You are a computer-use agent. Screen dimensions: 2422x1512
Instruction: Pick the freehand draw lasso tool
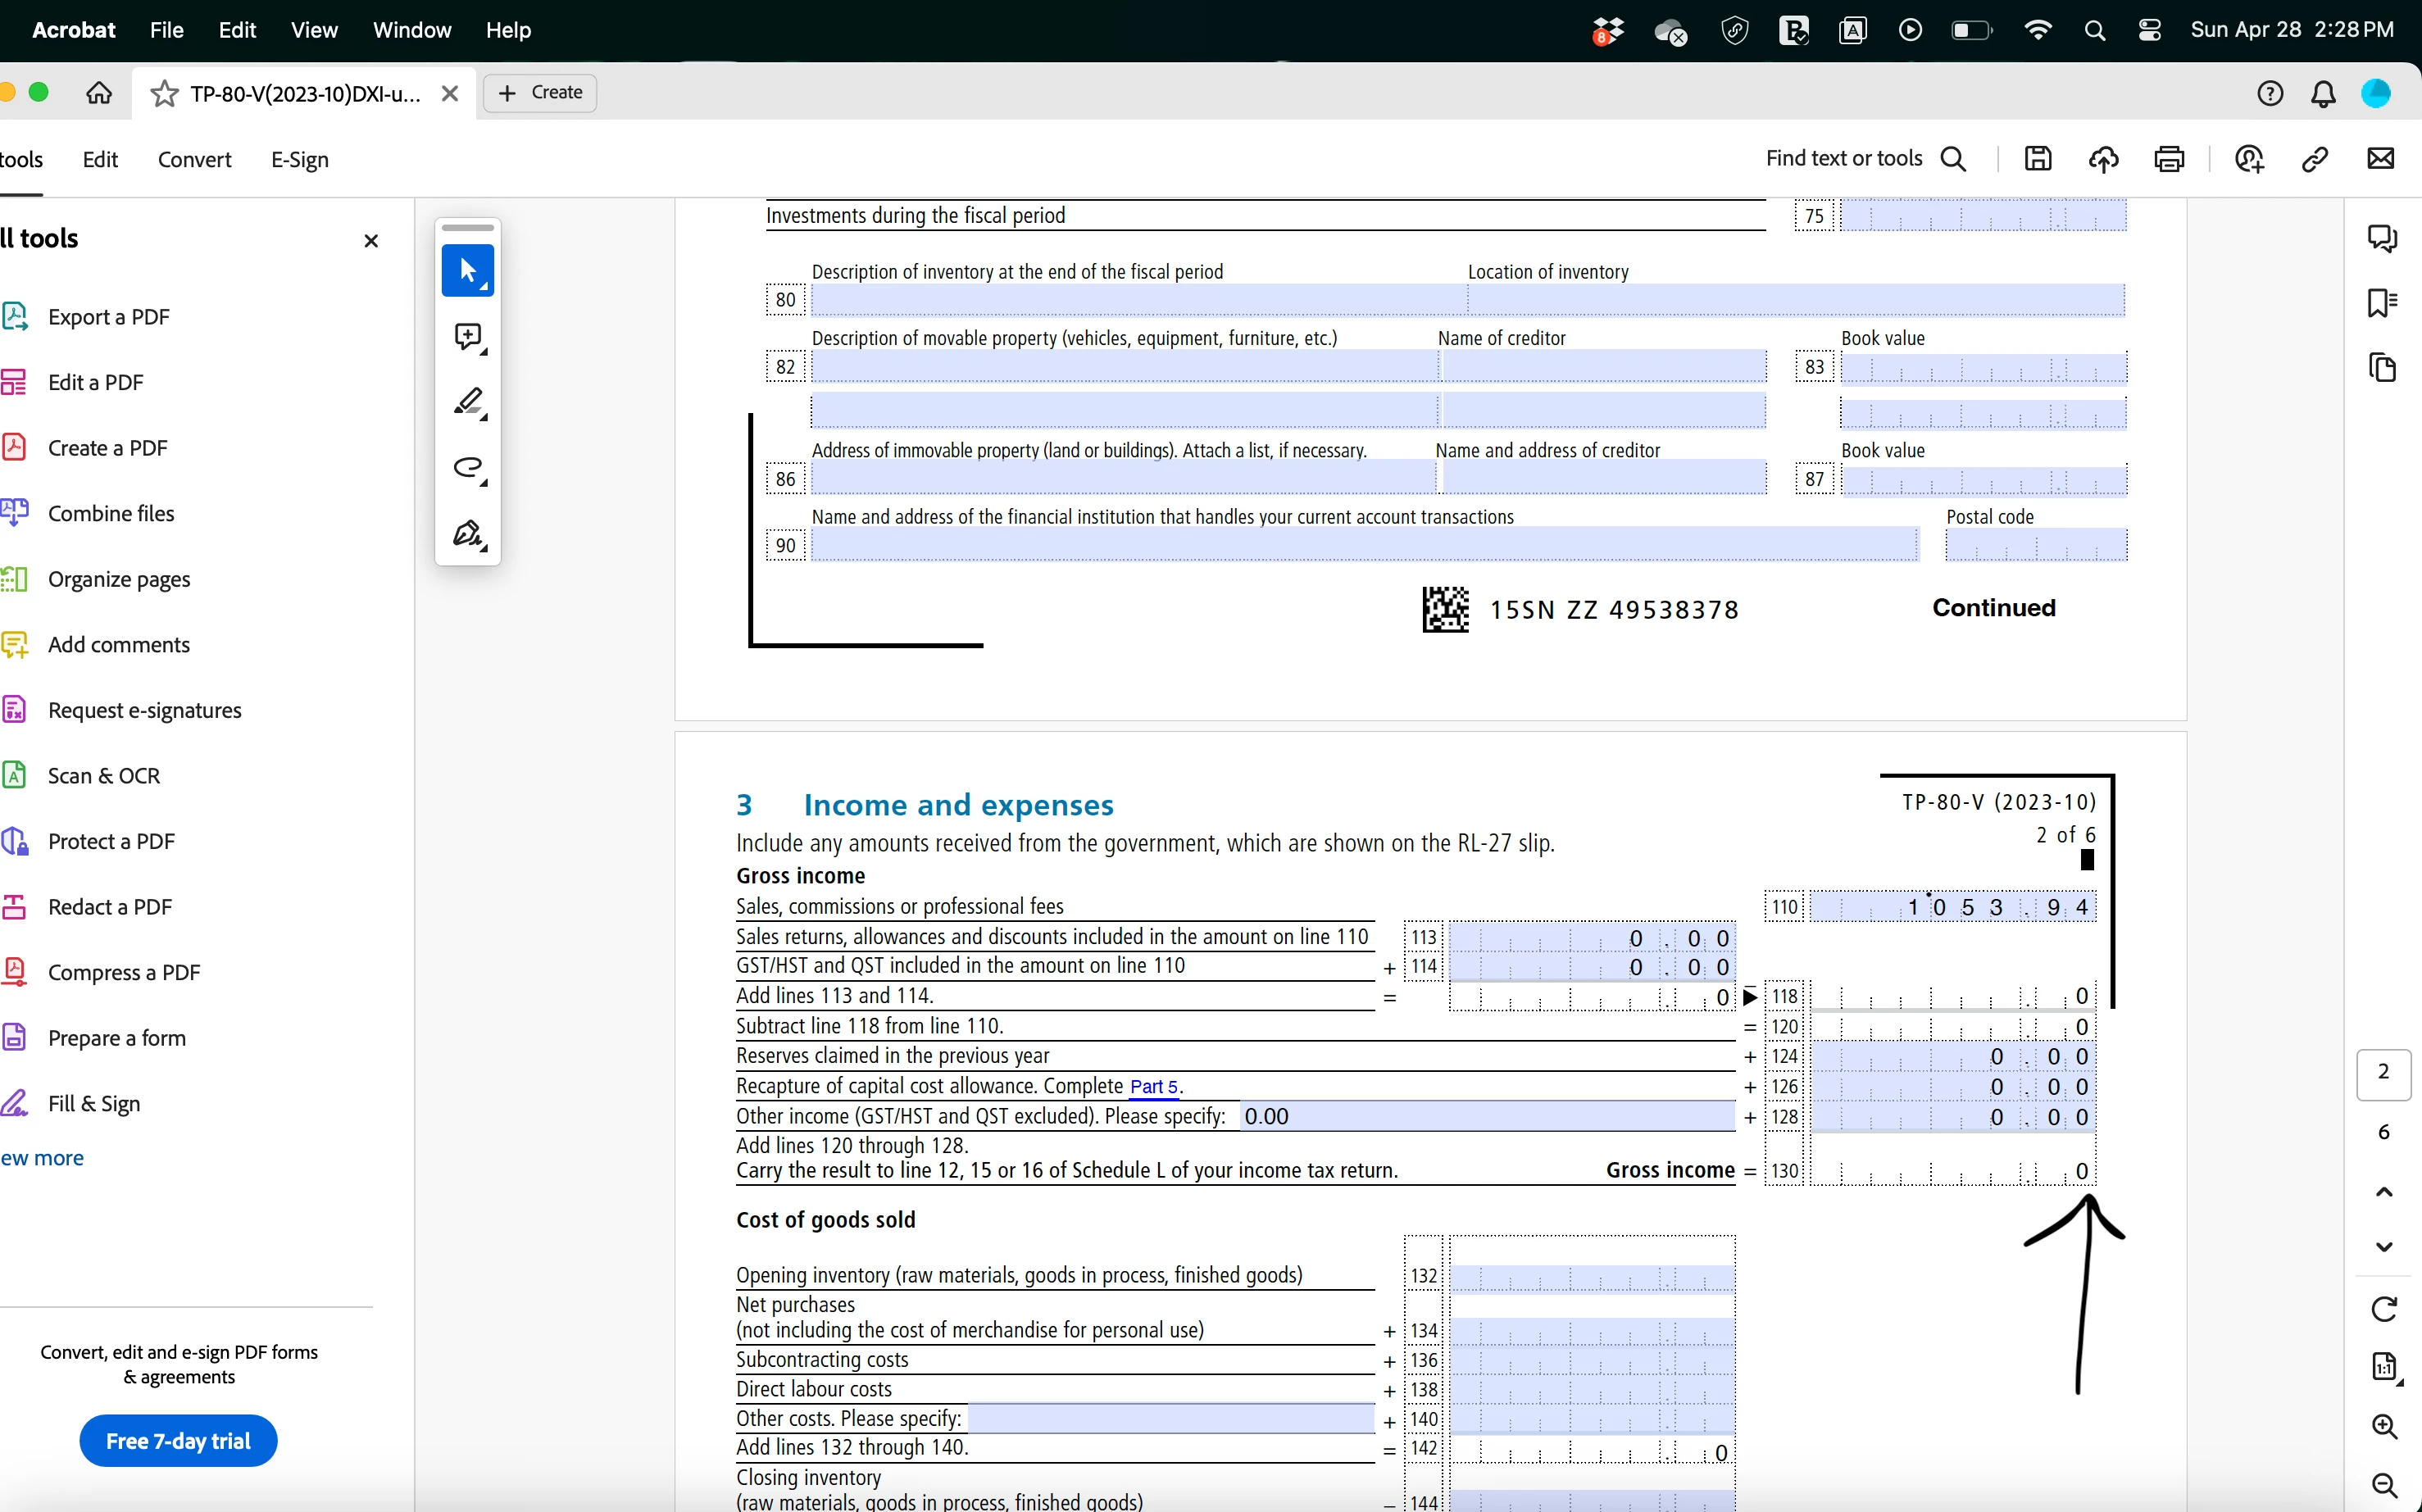[467, 467]
